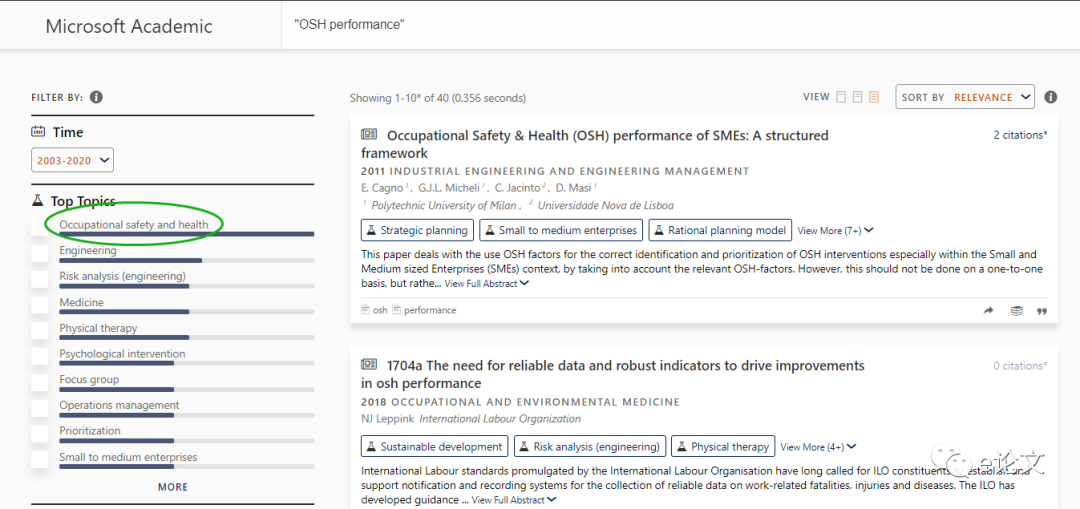Open the 1704a reliable data paper title
This screenshot has height=509, width=1080.
[612, 374]
